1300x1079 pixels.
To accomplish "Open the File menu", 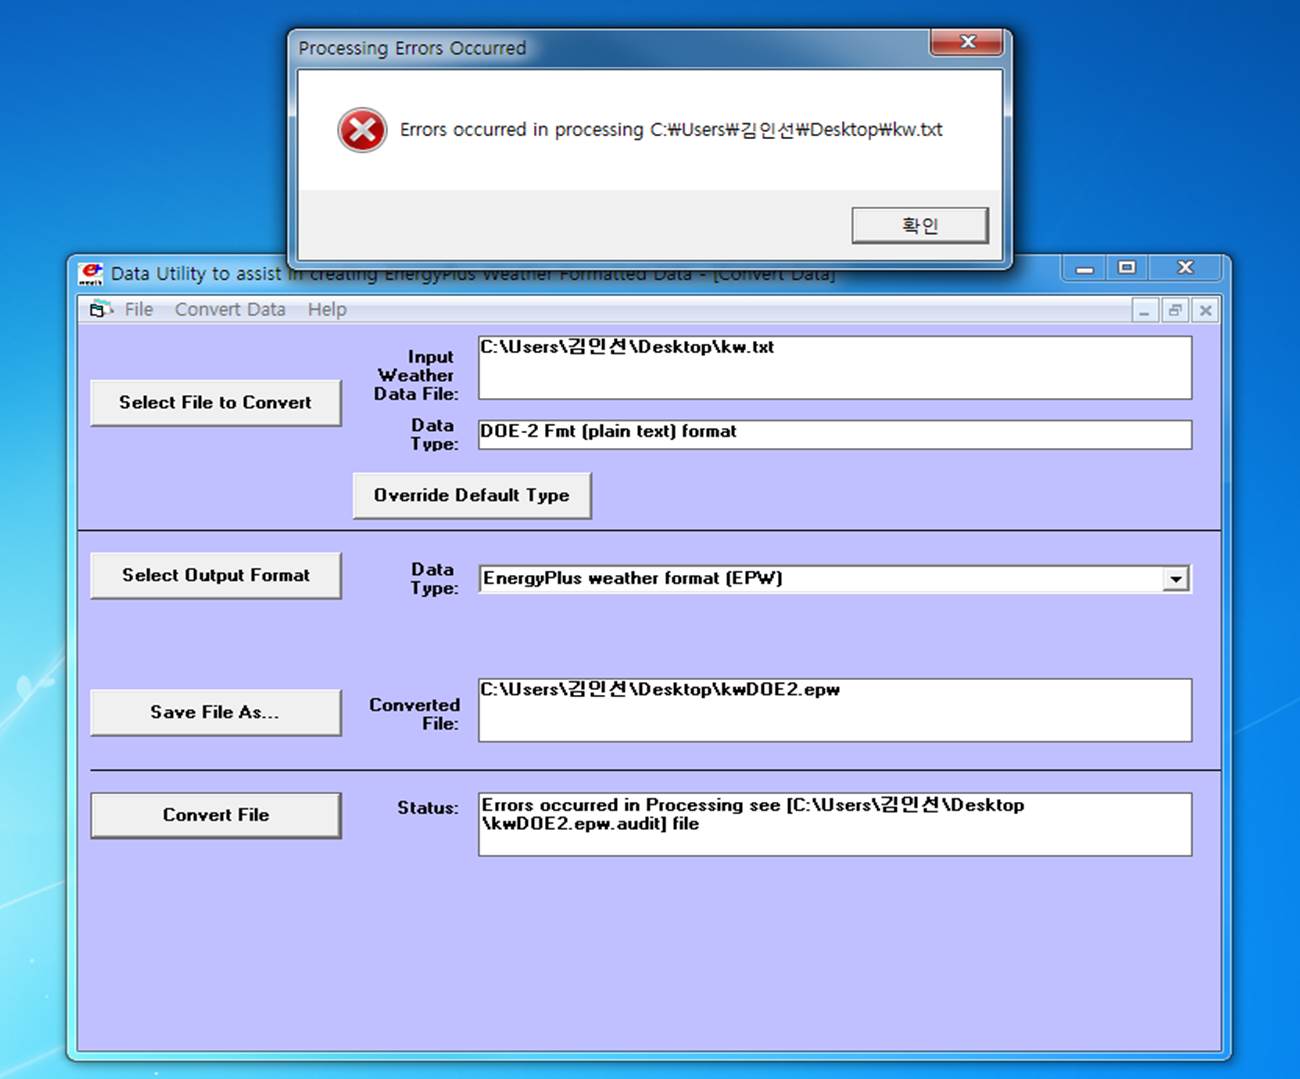I will click(139, 310).
